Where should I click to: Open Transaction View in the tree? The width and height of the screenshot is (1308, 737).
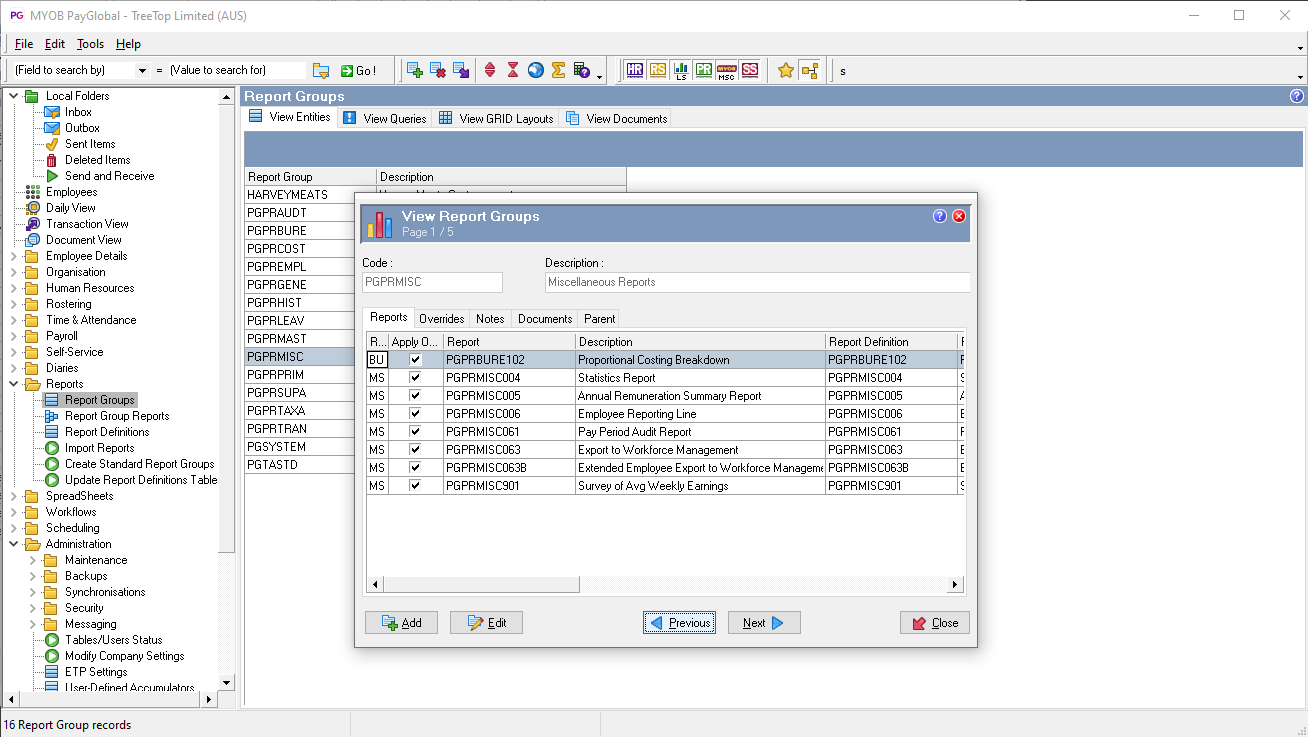coord(87,224)
